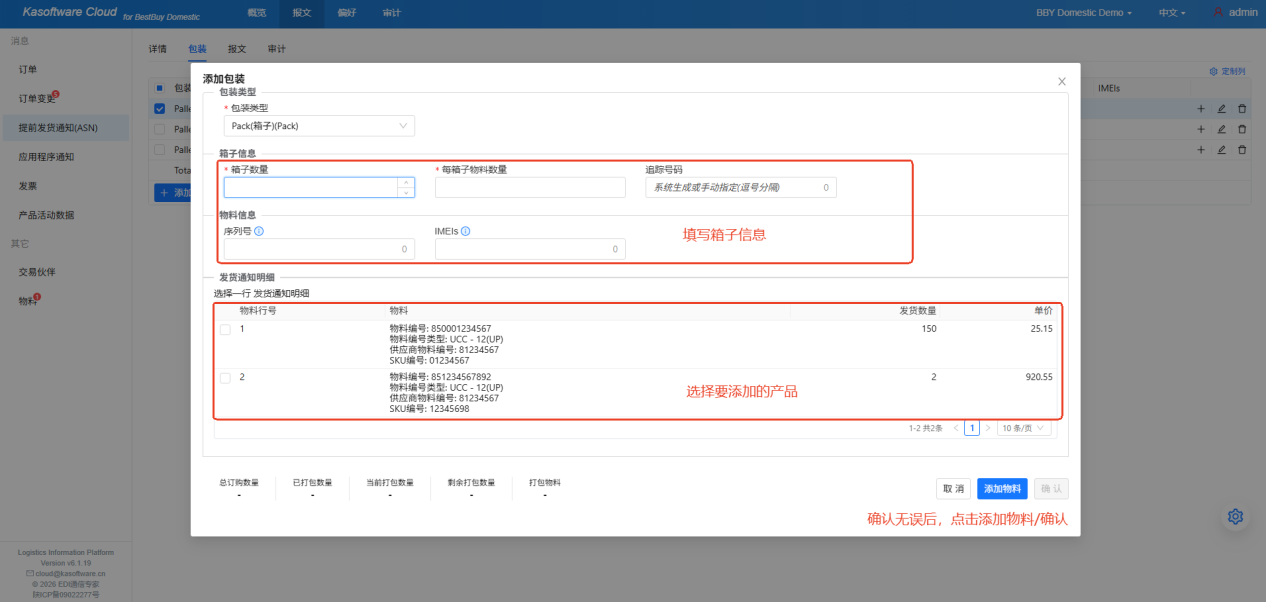Click the info icon beside 序列号

(x=259, y=231)
